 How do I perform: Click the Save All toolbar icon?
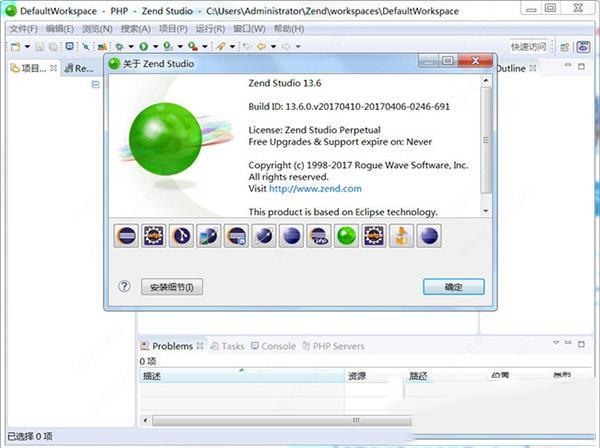click(54, 47)
